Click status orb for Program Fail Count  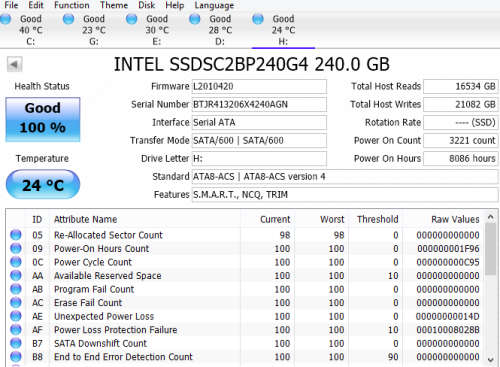tap(16, 289)
